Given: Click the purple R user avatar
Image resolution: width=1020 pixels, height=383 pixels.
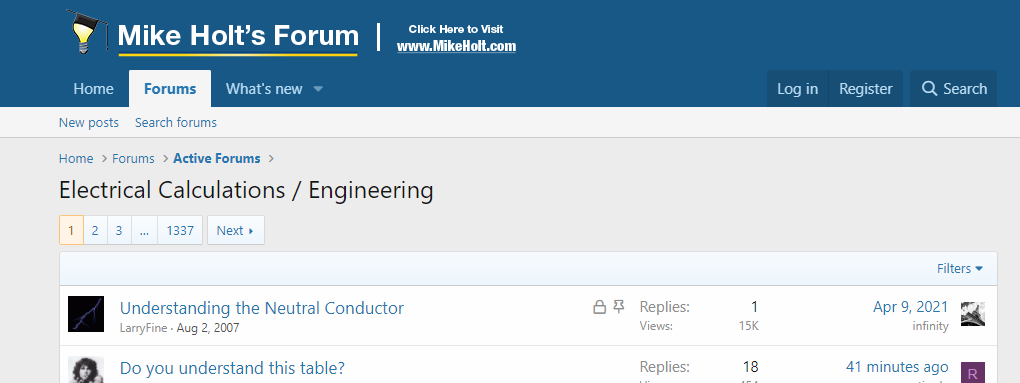Looking at the screenshot, I should point(973,373).
